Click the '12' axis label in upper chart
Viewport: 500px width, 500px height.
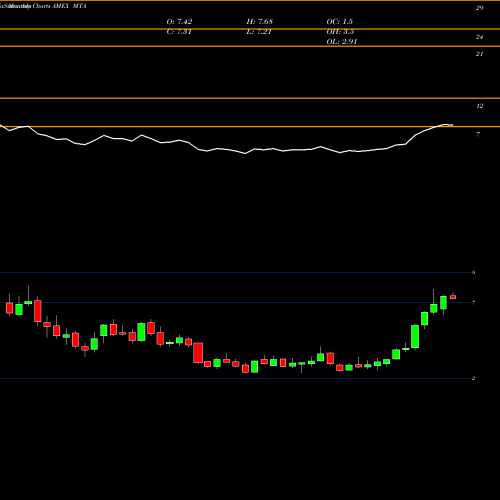coord(479,106)
